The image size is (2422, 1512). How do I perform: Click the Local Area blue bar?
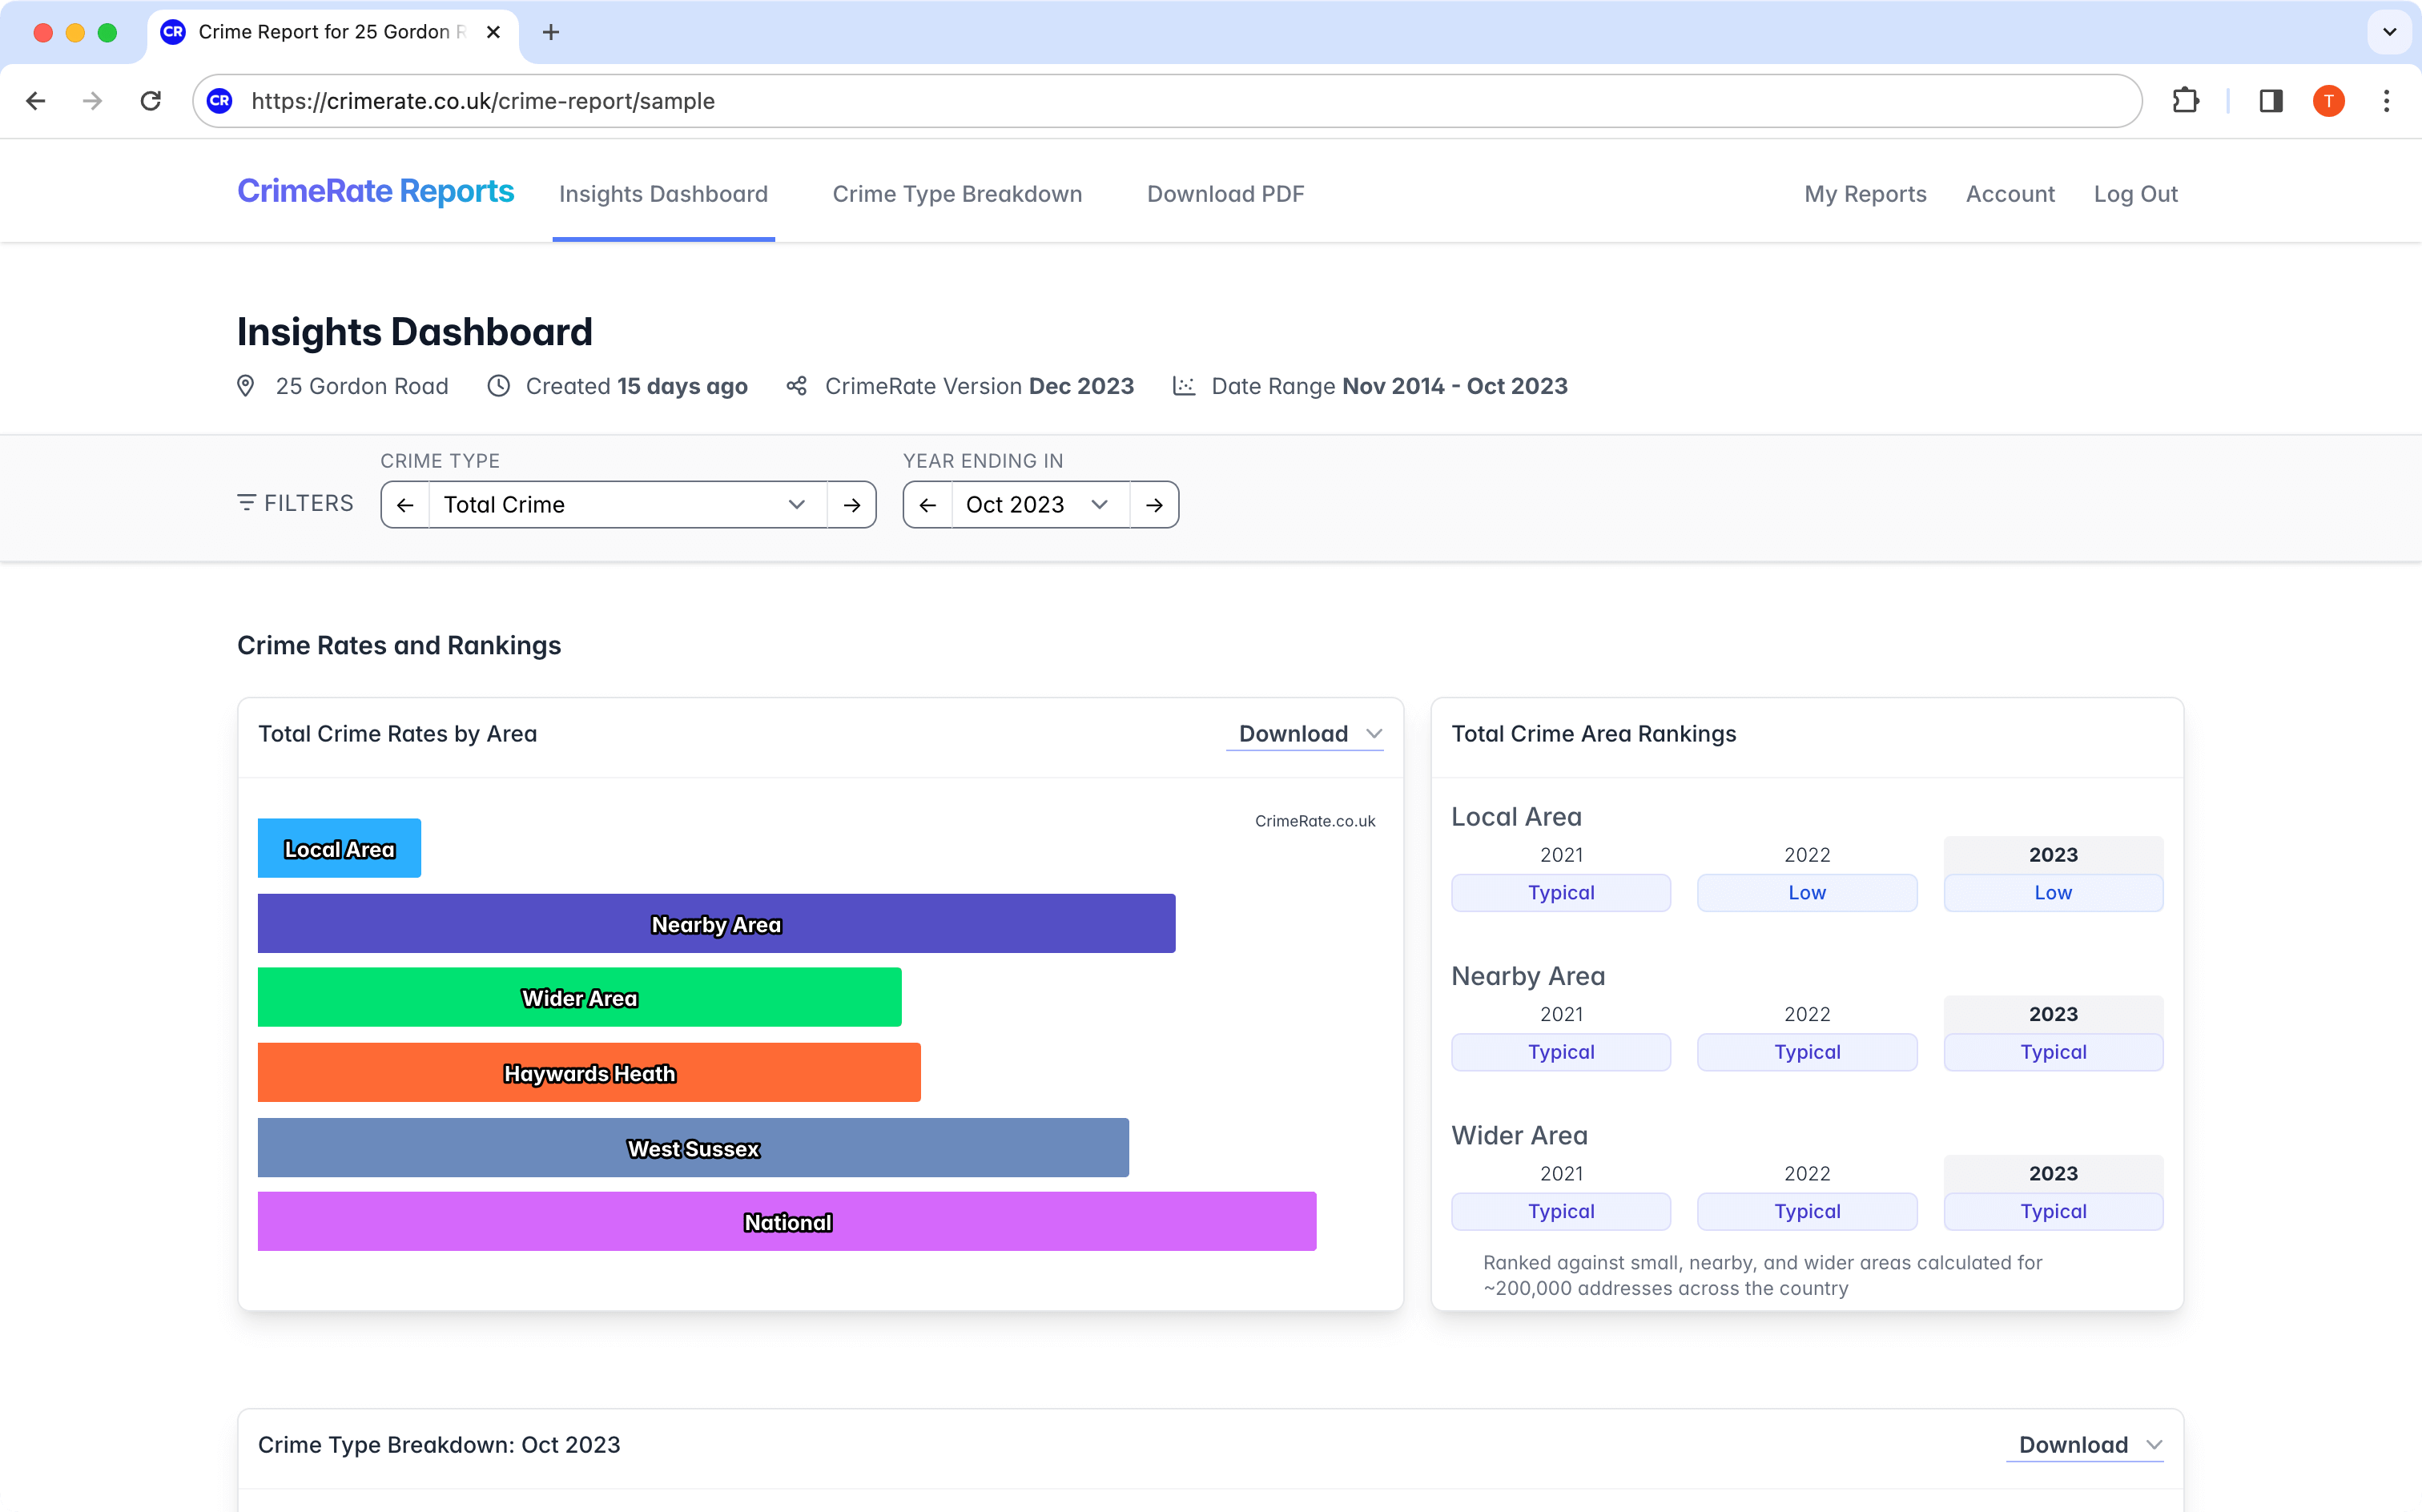tap(340, 849)
